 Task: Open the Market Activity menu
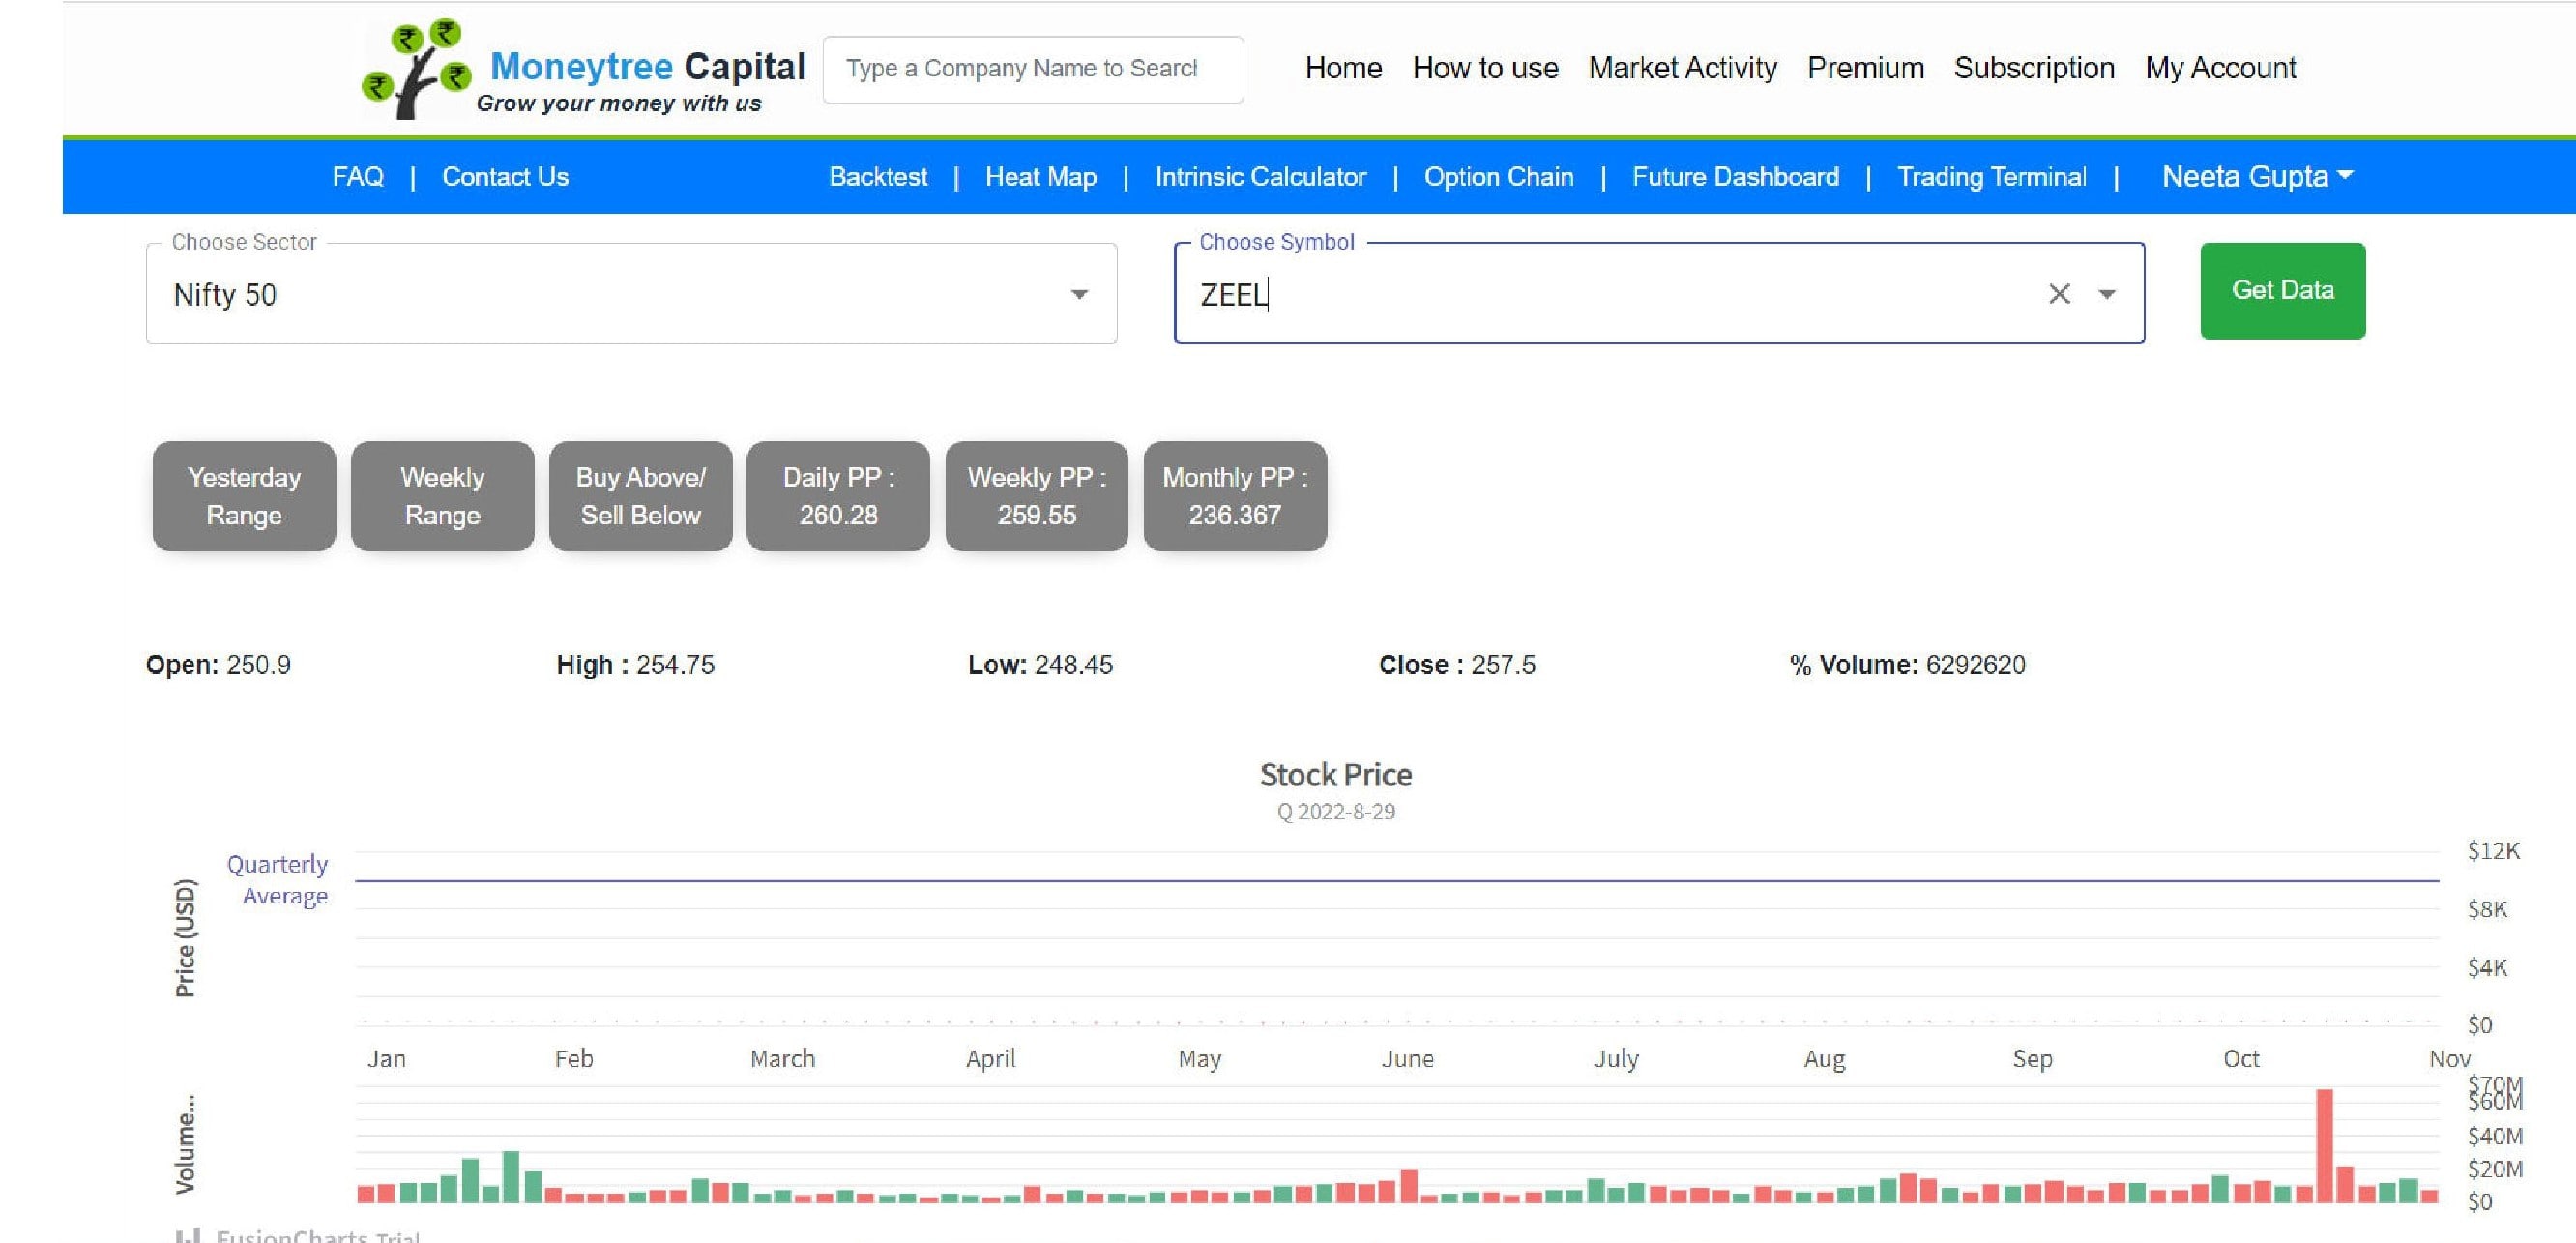pos(1682,68)
